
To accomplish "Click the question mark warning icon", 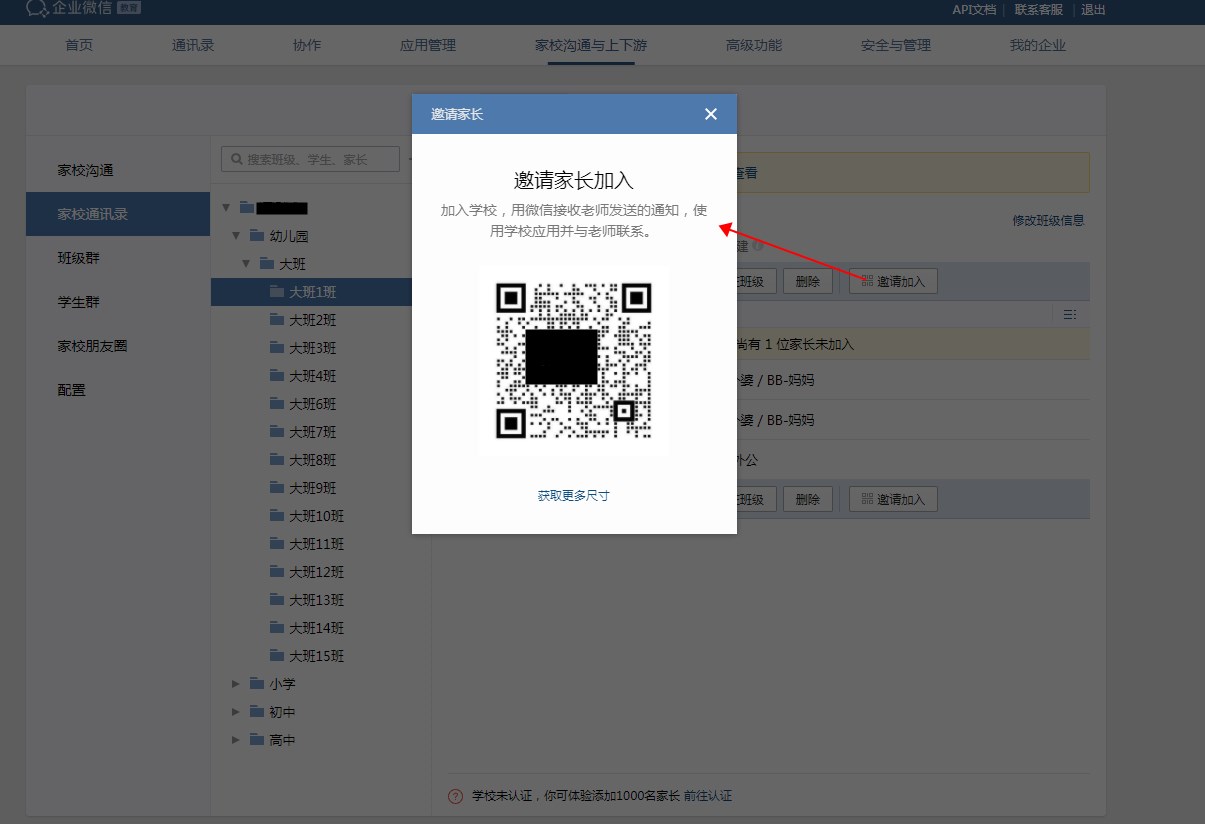I will (455, 796).
